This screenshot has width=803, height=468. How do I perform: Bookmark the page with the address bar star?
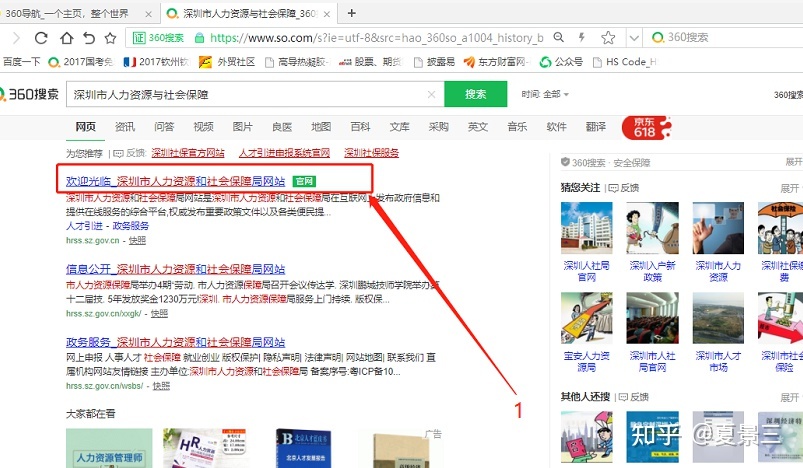(x=608, y=37)
